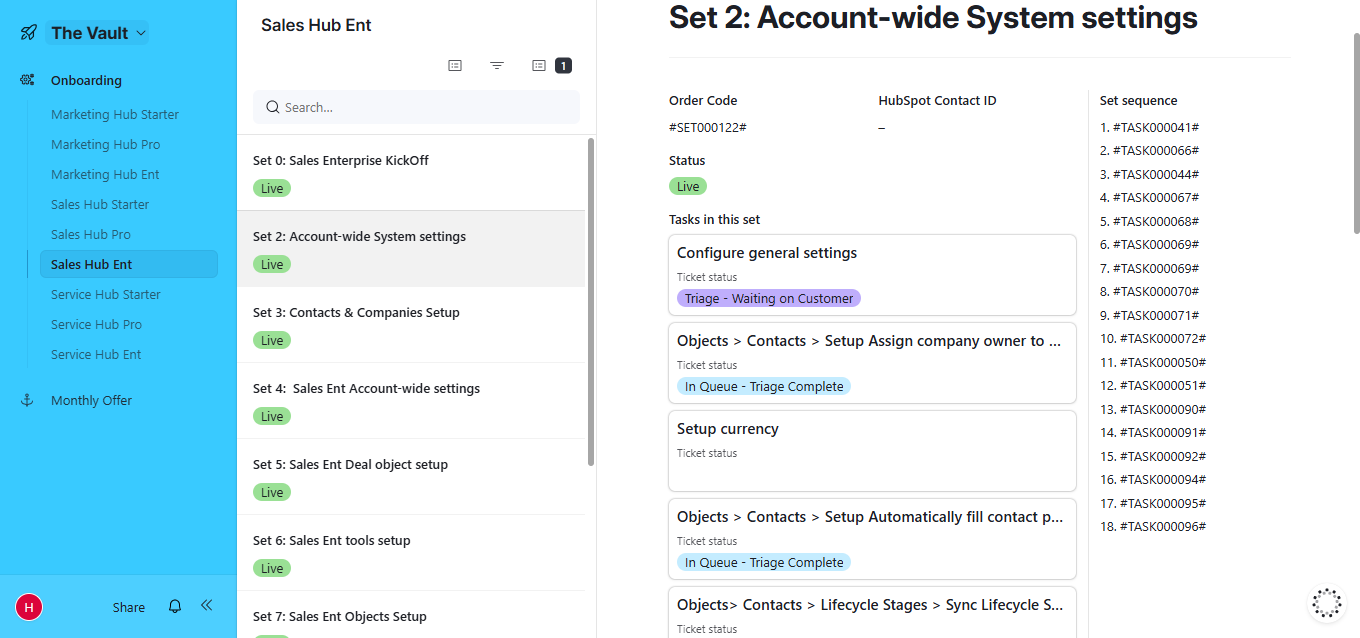1360x638 pixels.
Task: Open Setup Assign company owner task card
Action: click(872, 363)
